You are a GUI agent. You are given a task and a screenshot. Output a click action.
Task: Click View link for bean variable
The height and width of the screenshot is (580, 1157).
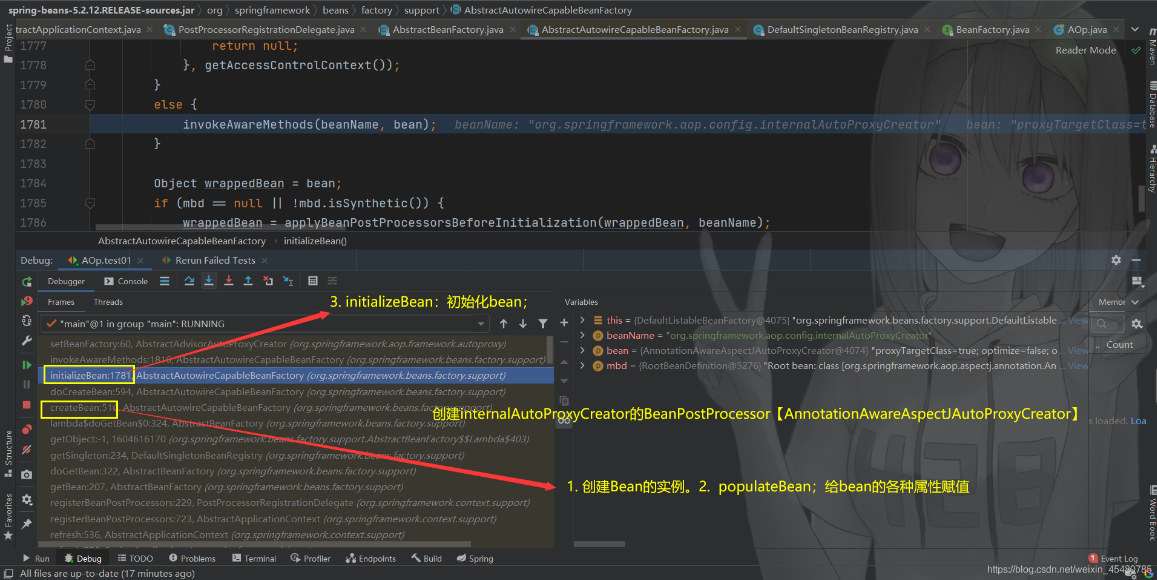(1077, 351)
